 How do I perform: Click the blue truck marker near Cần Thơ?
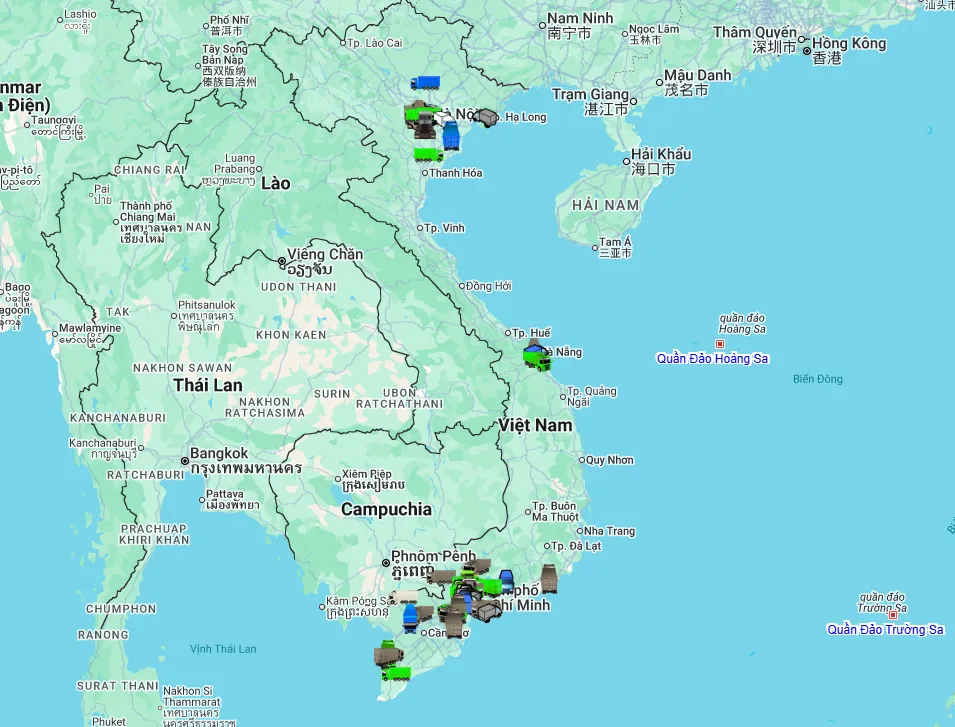(x=411, y=617)
